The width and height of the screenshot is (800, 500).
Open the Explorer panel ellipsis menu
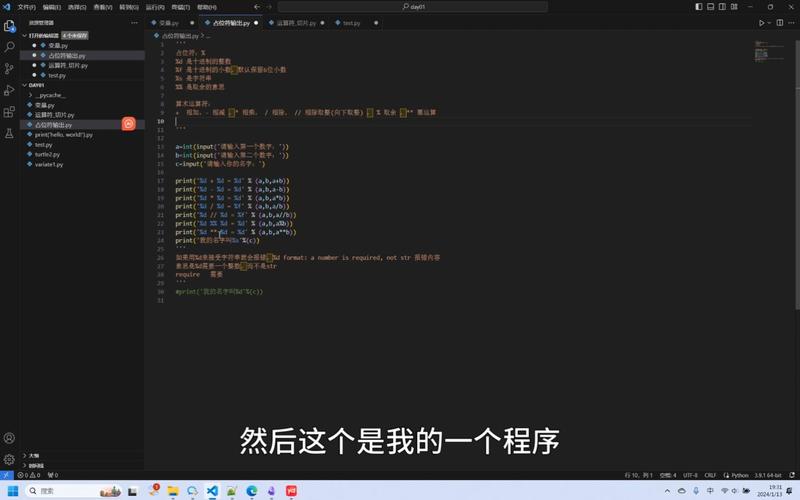[x=134, y=23]
